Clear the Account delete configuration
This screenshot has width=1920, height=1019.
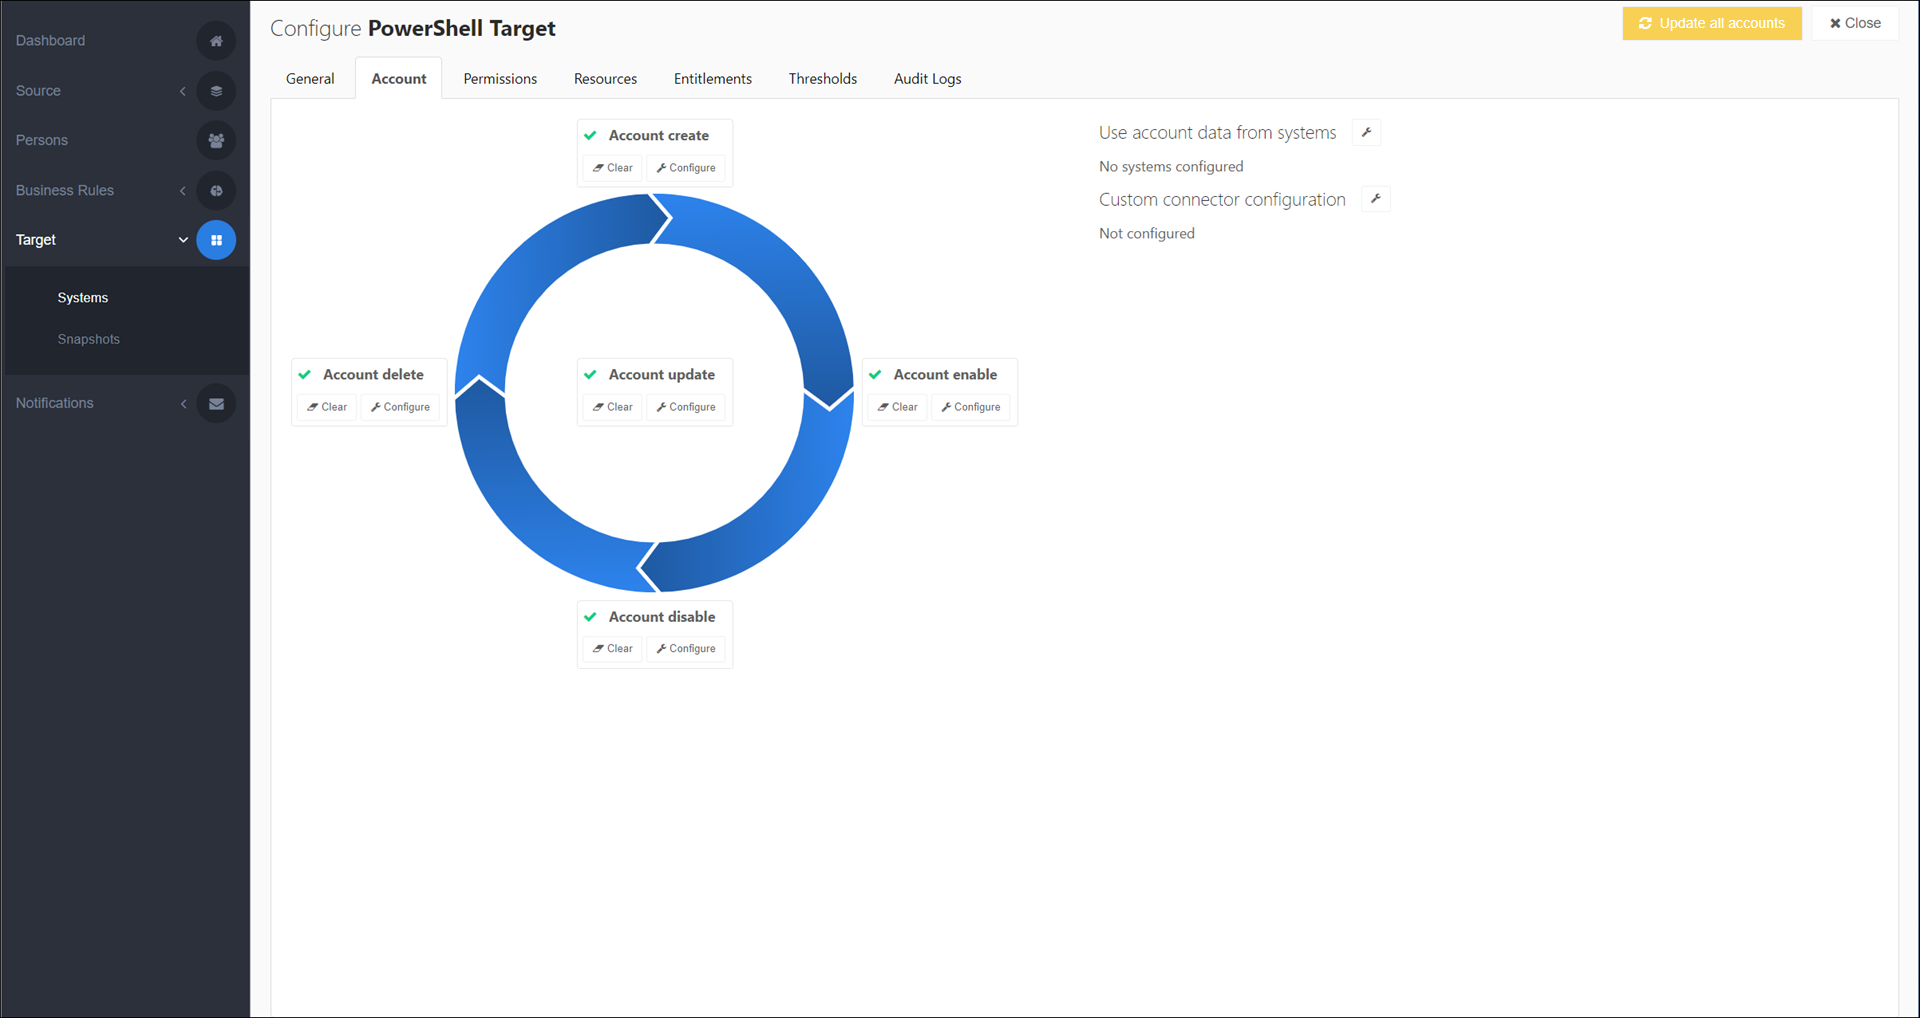click(x=327, y=407)
